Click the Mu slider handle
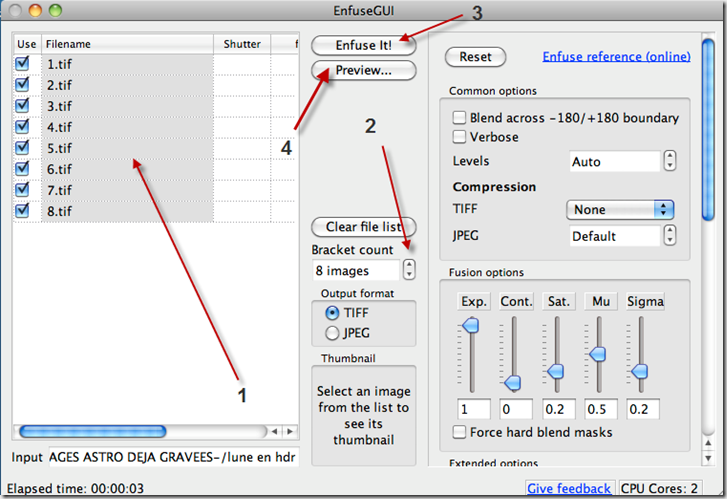This screenshot has height=499, width=727. point(597,354)
